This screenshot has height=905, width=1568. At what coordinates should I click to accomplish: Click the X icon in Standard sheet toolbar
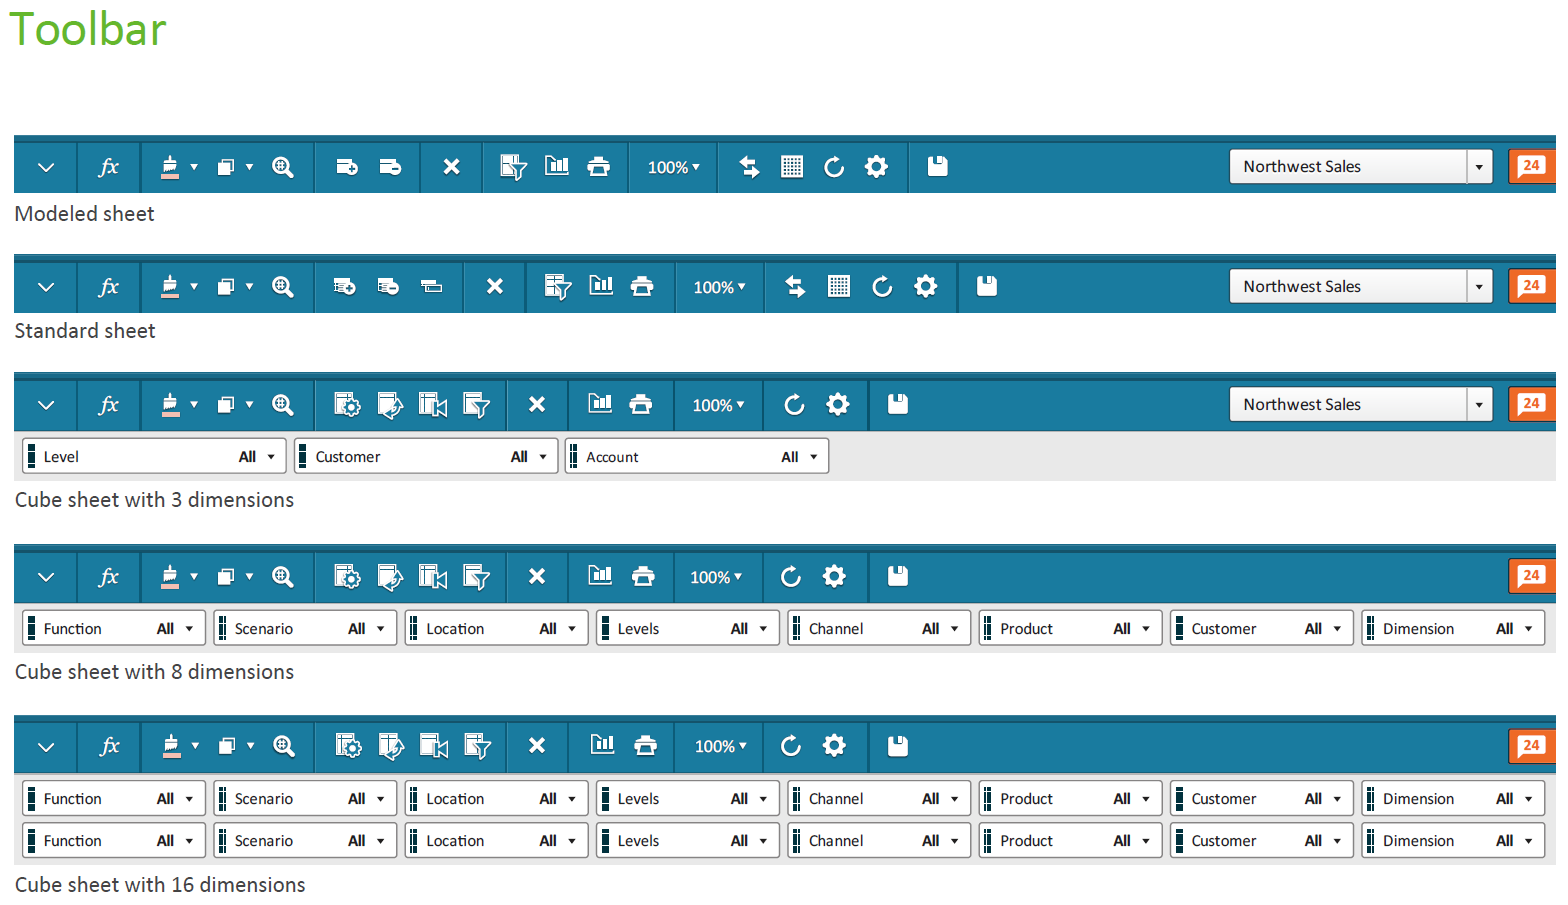[495, 286]
